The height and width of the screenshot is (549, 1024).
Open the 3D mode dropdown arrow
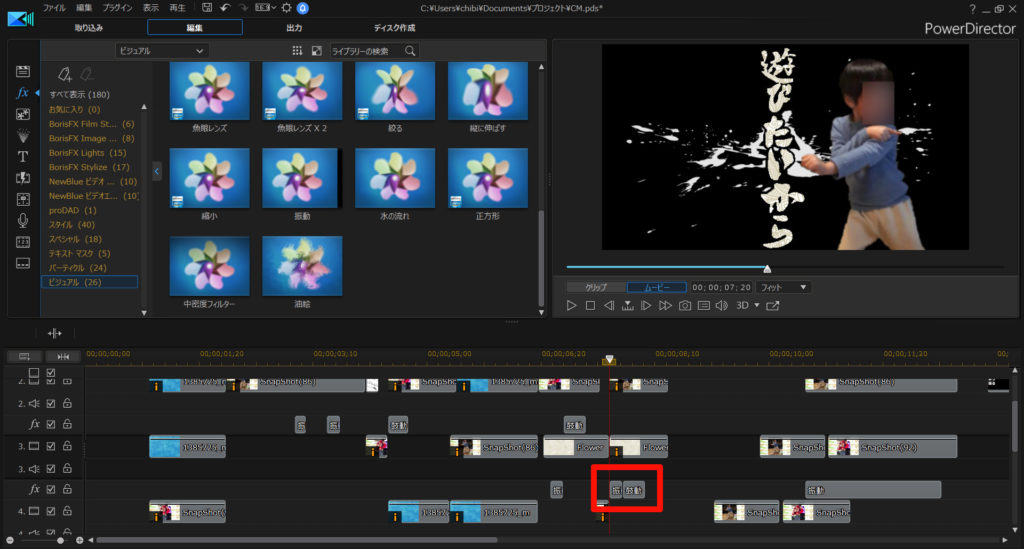pyautogui.click(x=758, y=306)
